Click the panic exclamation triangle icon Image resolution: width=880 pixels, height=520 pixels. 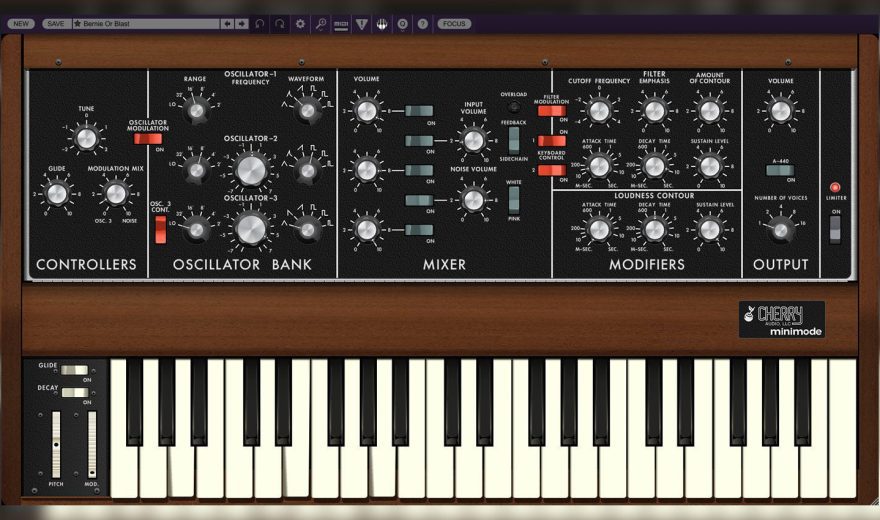[x=361, y=24]
